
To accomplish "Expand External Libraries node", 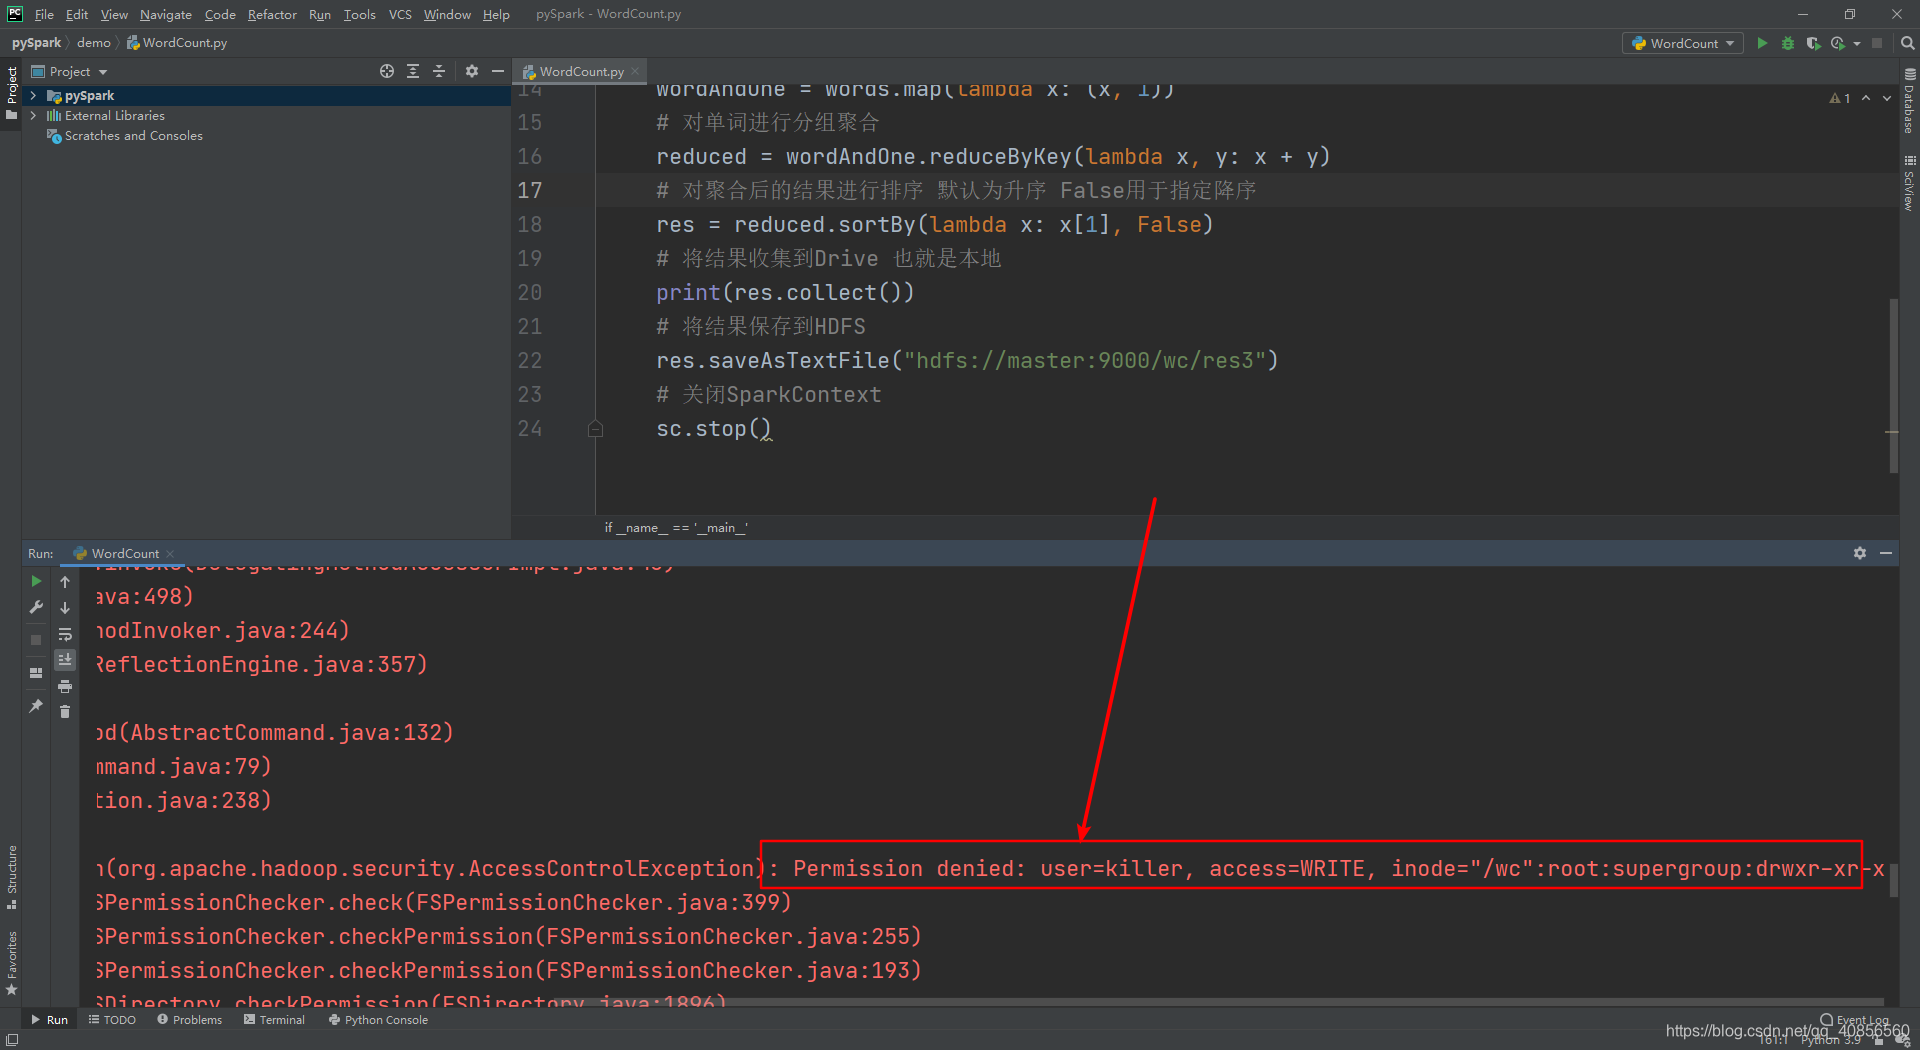I will pos(33,116).
